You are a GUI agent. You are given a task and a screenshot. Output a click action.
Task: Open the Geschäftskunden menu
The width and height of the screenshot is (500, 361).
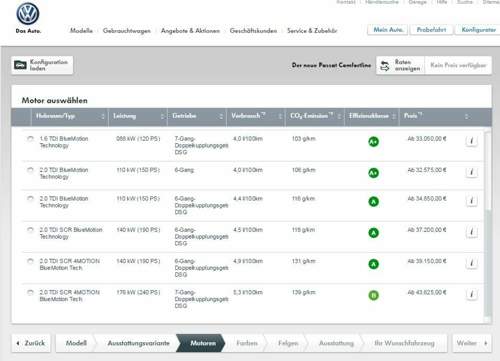coord(253,31)
